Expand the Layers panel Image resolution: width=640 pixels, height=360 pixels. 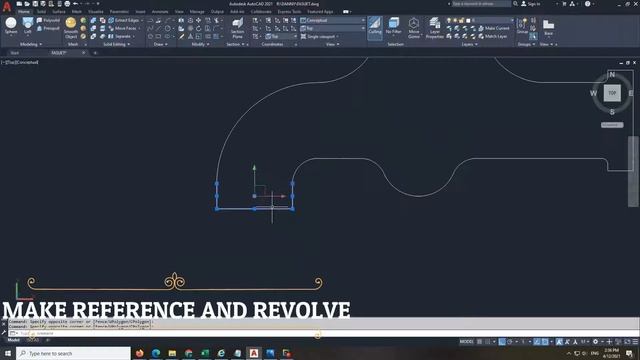pos(469,44)
